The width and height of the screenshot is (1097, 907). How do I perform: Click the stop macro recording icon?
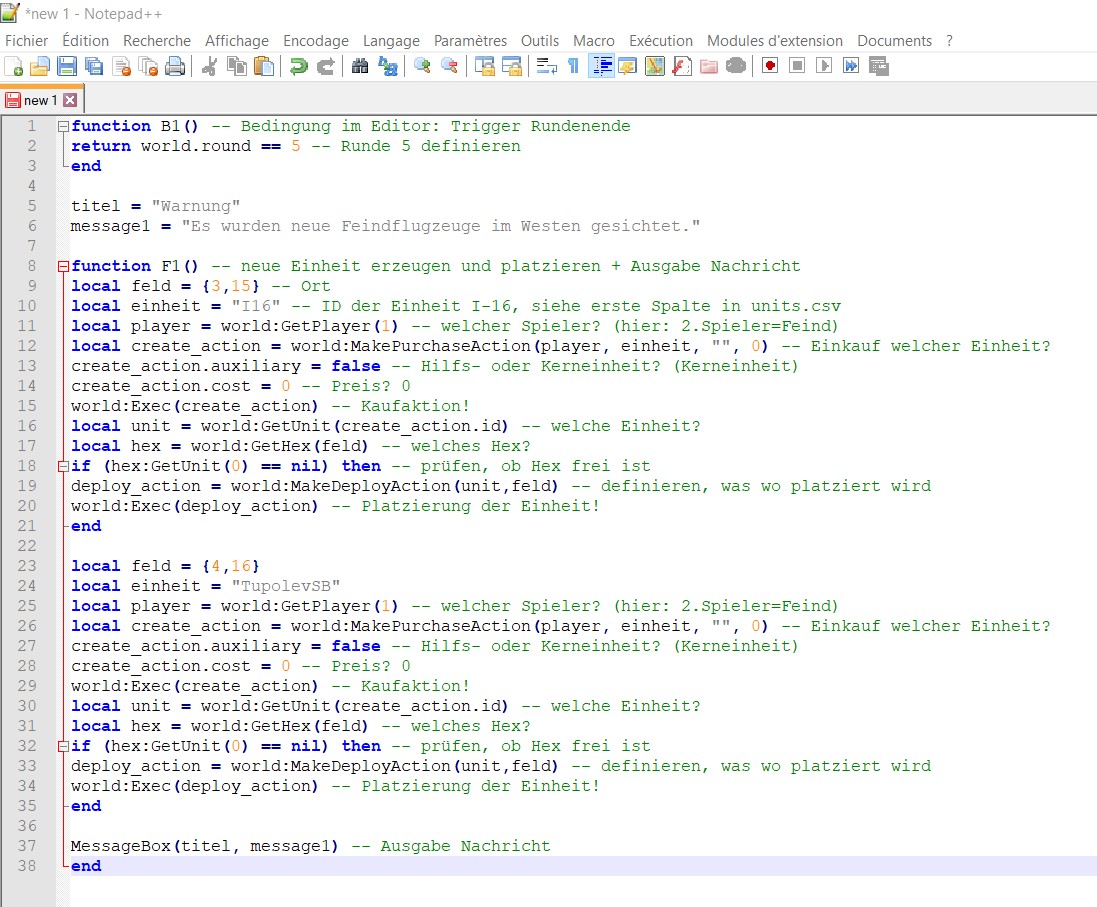tap(797, 66)
